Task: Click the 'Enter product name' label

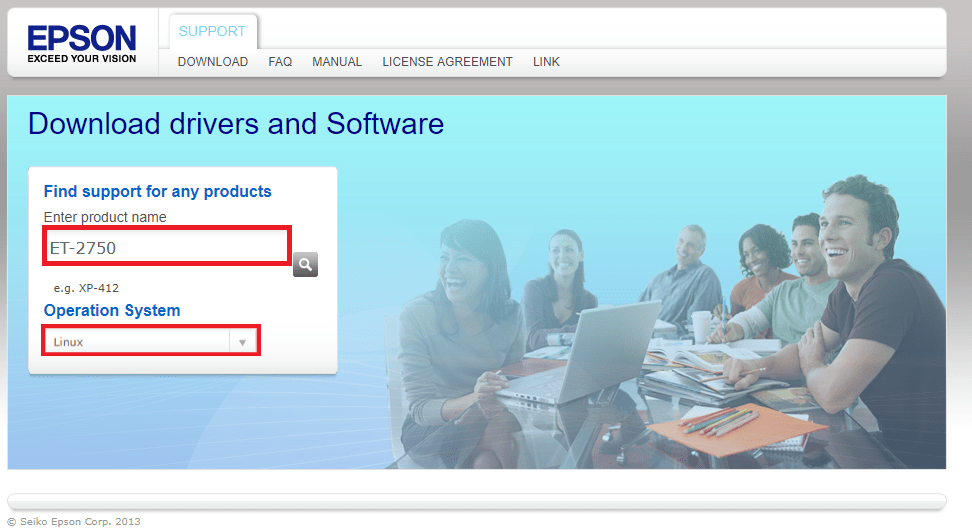Action: point(105,217)
